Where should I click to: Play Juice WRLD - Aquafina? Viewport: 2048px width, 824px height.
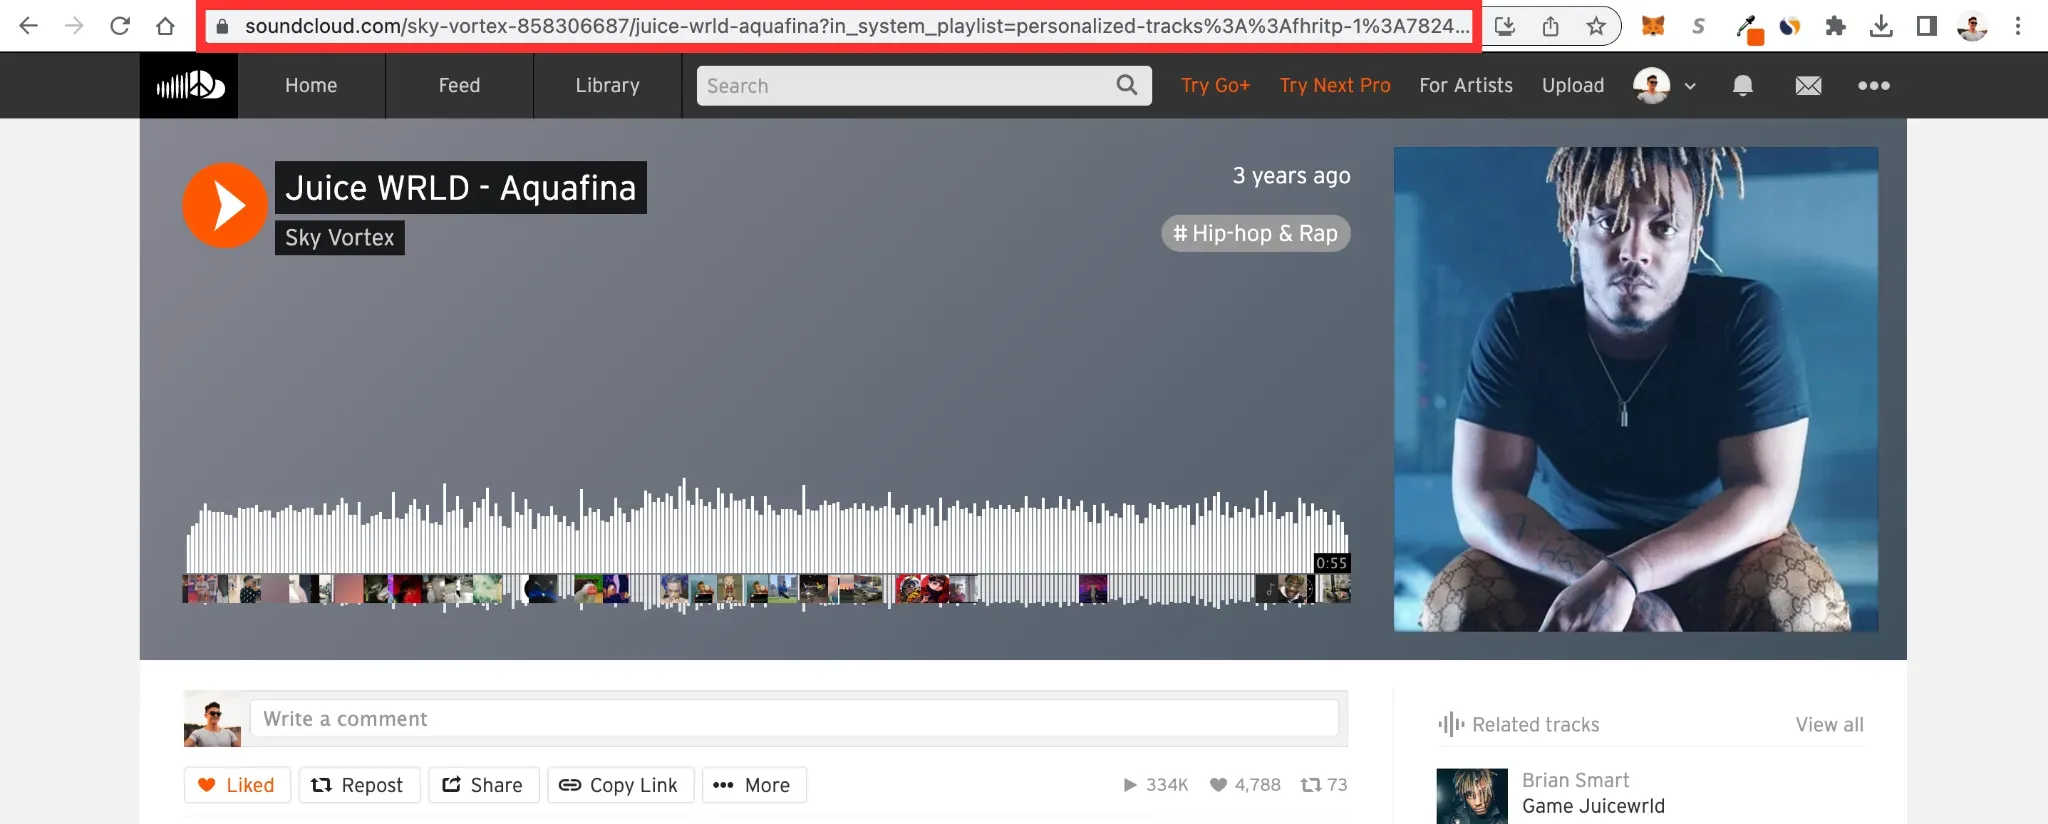[225, 205]
